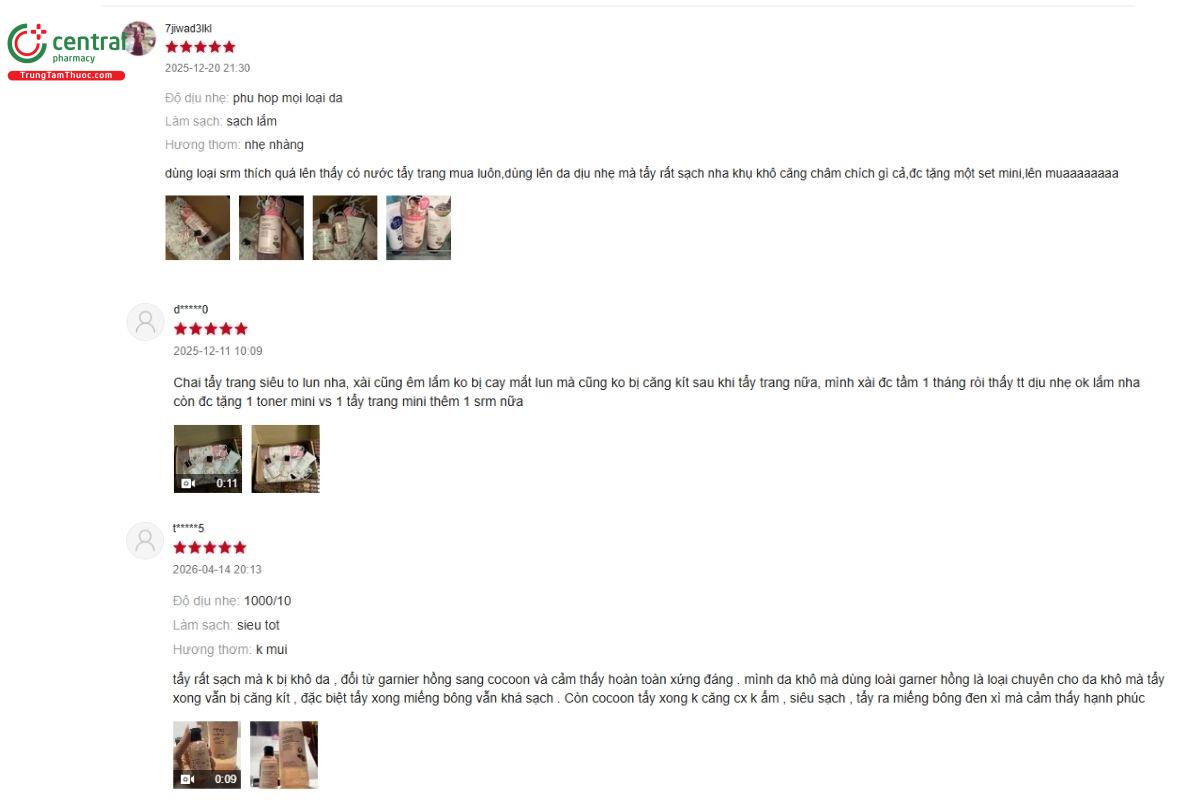Click the five-star rating of 7jiwad3lkl
The image size is (1200, 800).
[200, 47]
